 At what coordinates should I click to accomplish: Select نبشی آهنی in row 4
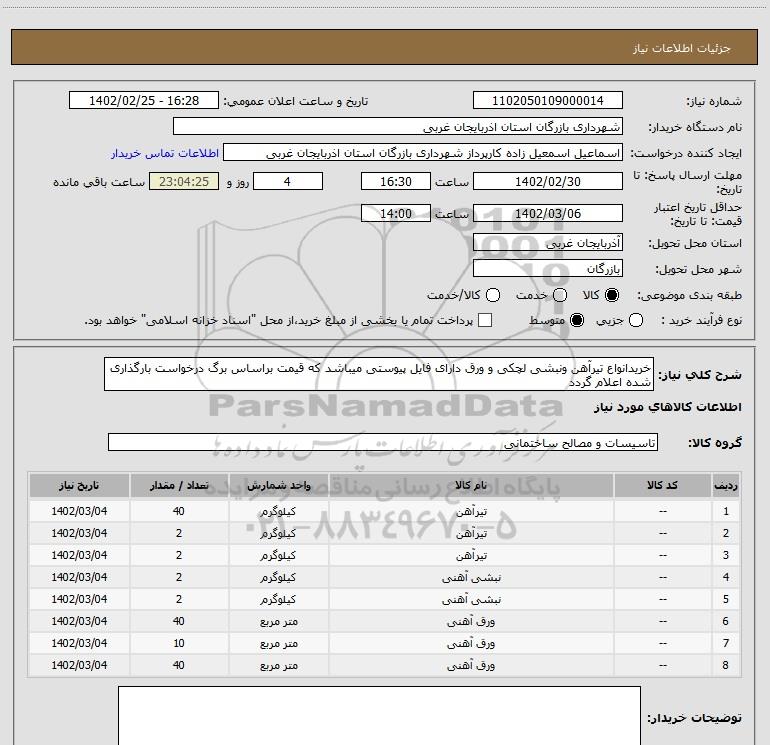(x=471, y=578)
